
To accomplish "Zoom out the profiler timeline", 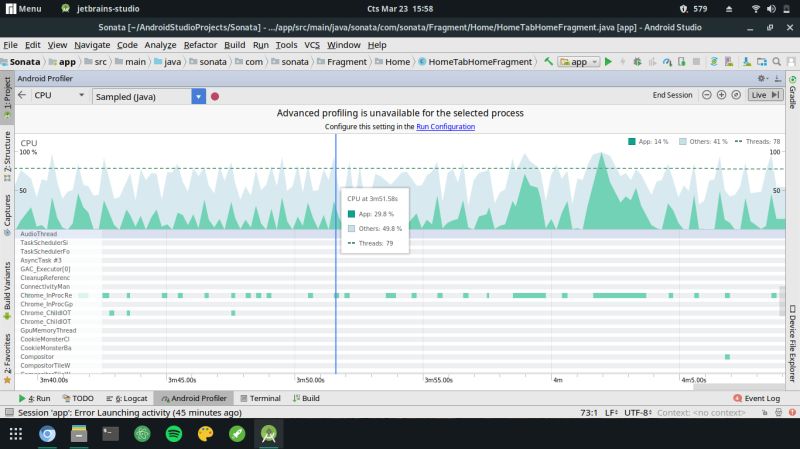I will point(707,95).
